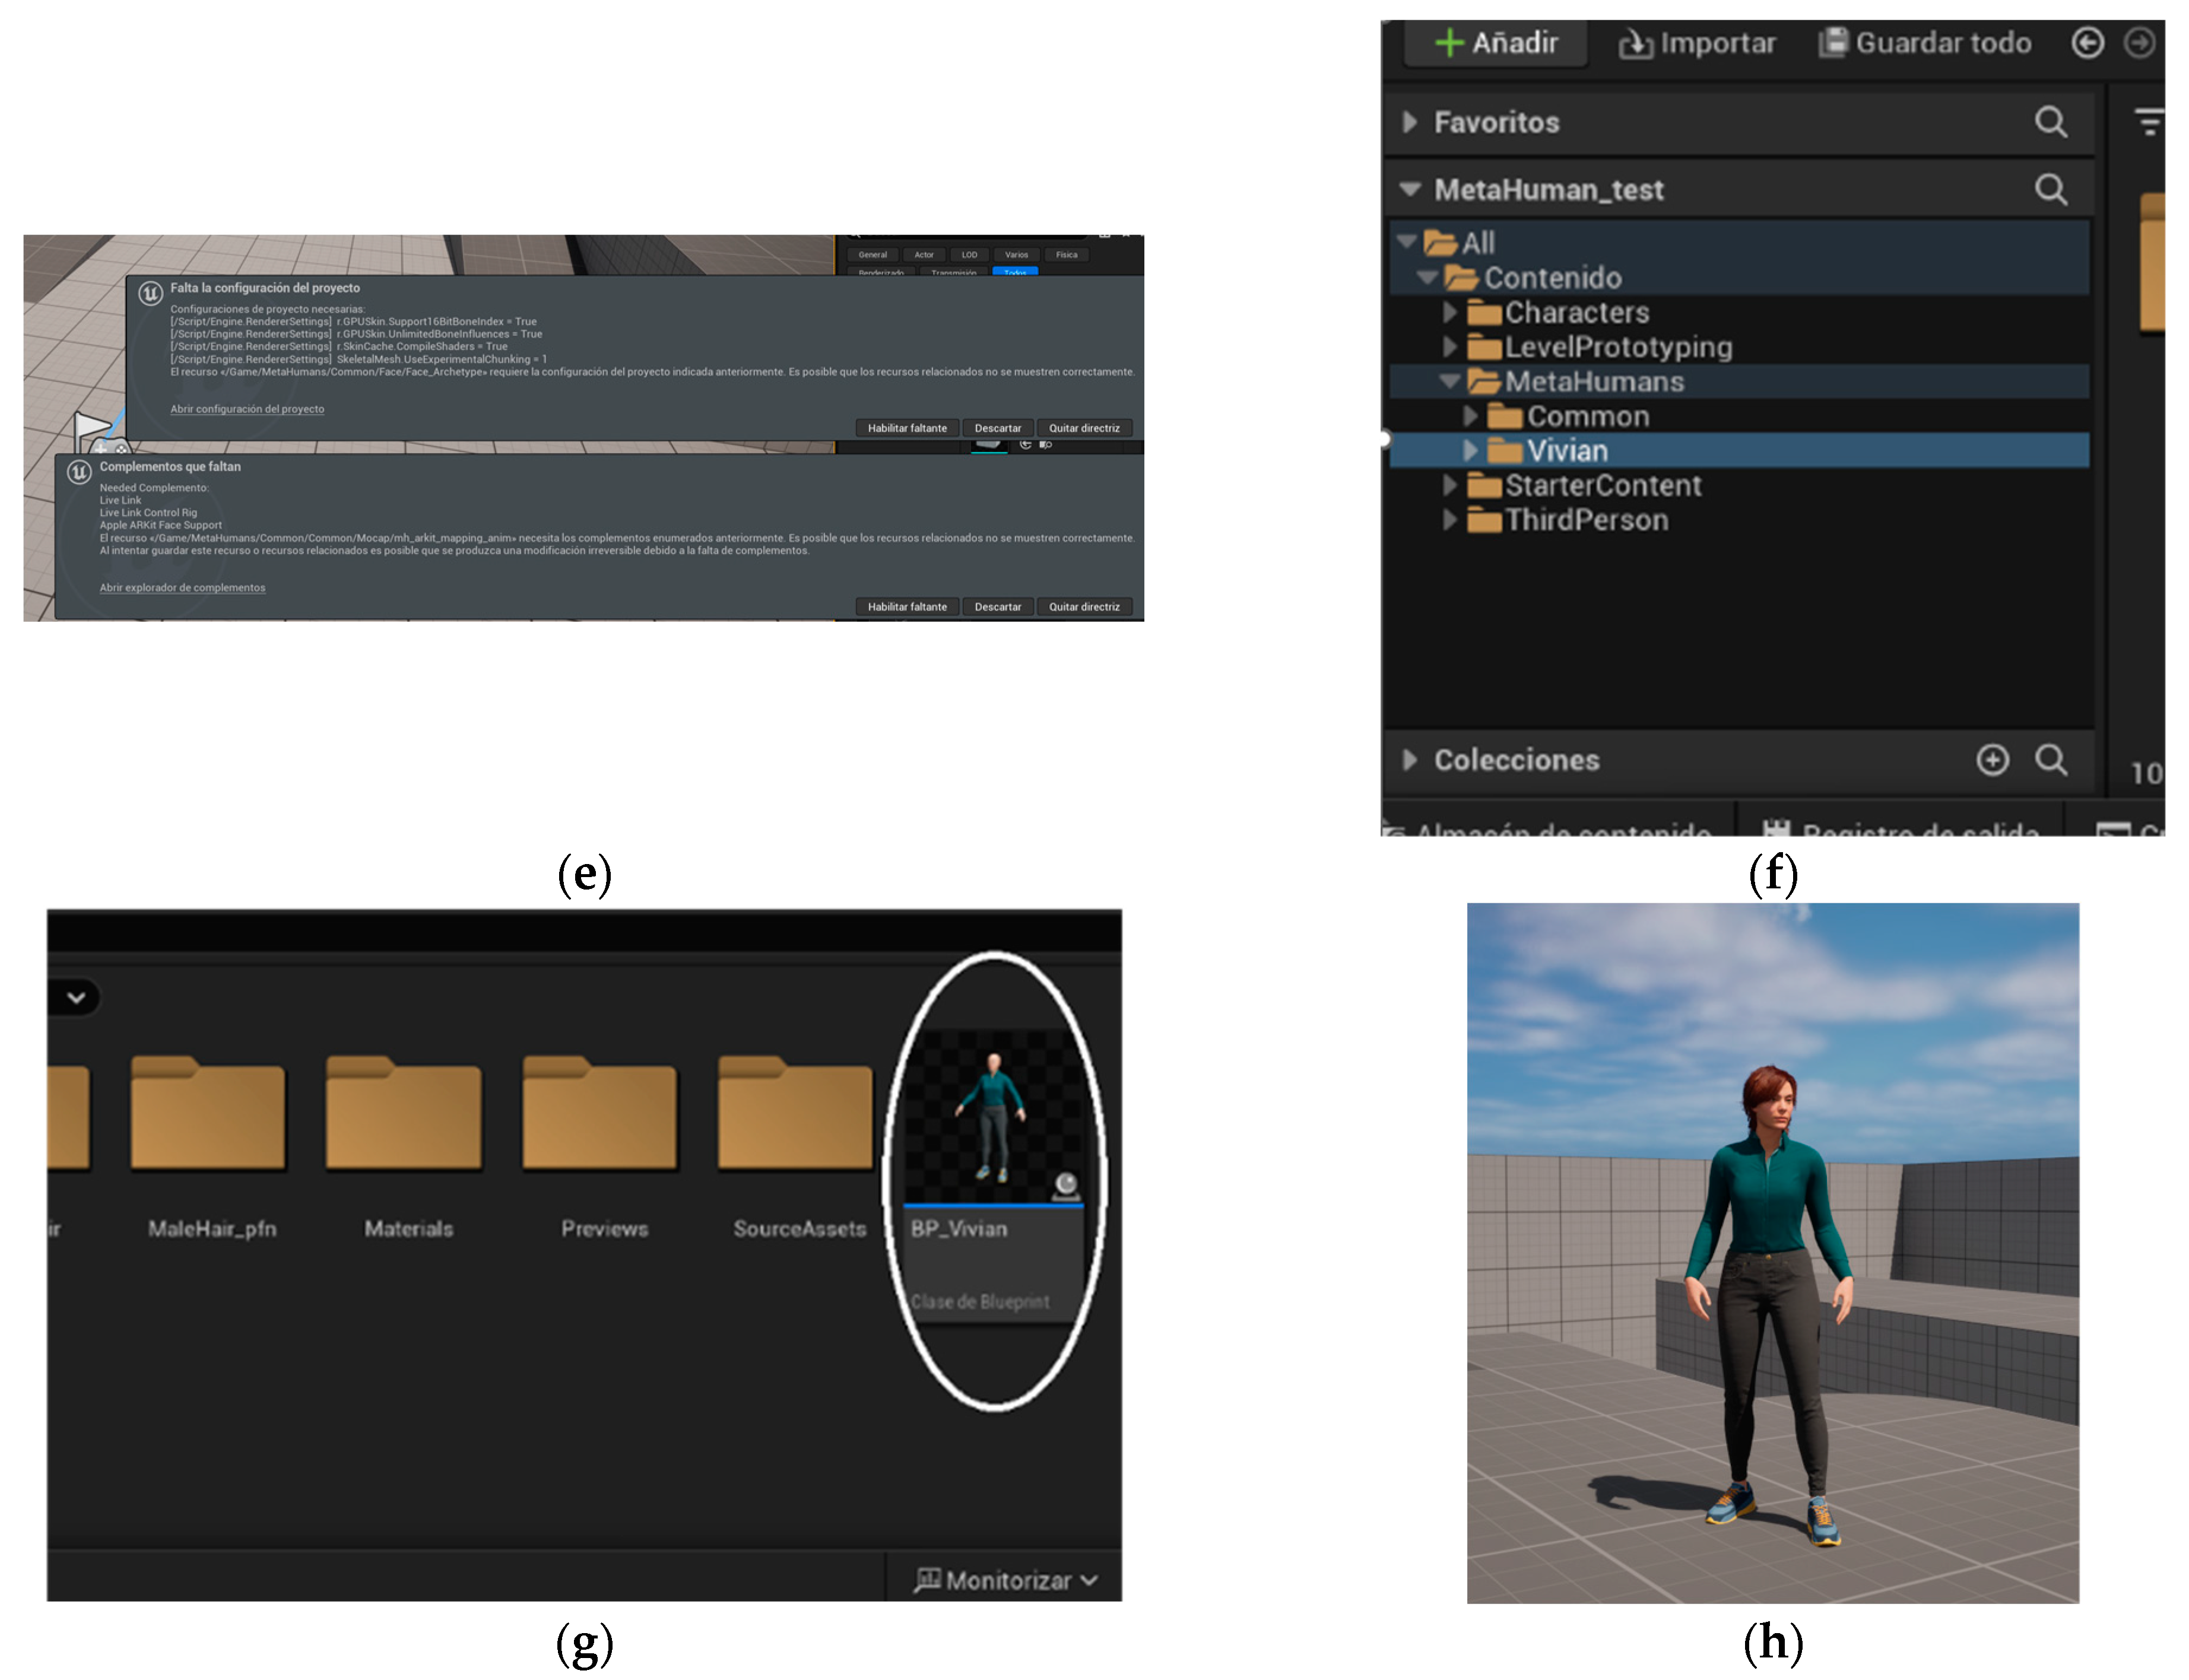Expand the Favoritos section
2189x1680 pixels.
[x=1409, y=122]
